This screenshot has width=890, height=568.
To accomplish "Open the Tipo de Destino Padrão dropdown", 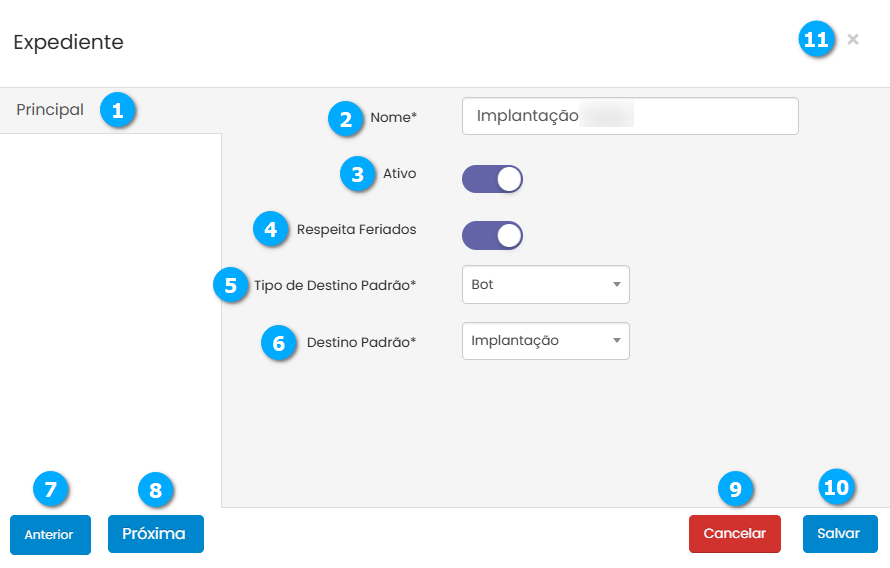I will pyautogui.click(x=545, y=285).
